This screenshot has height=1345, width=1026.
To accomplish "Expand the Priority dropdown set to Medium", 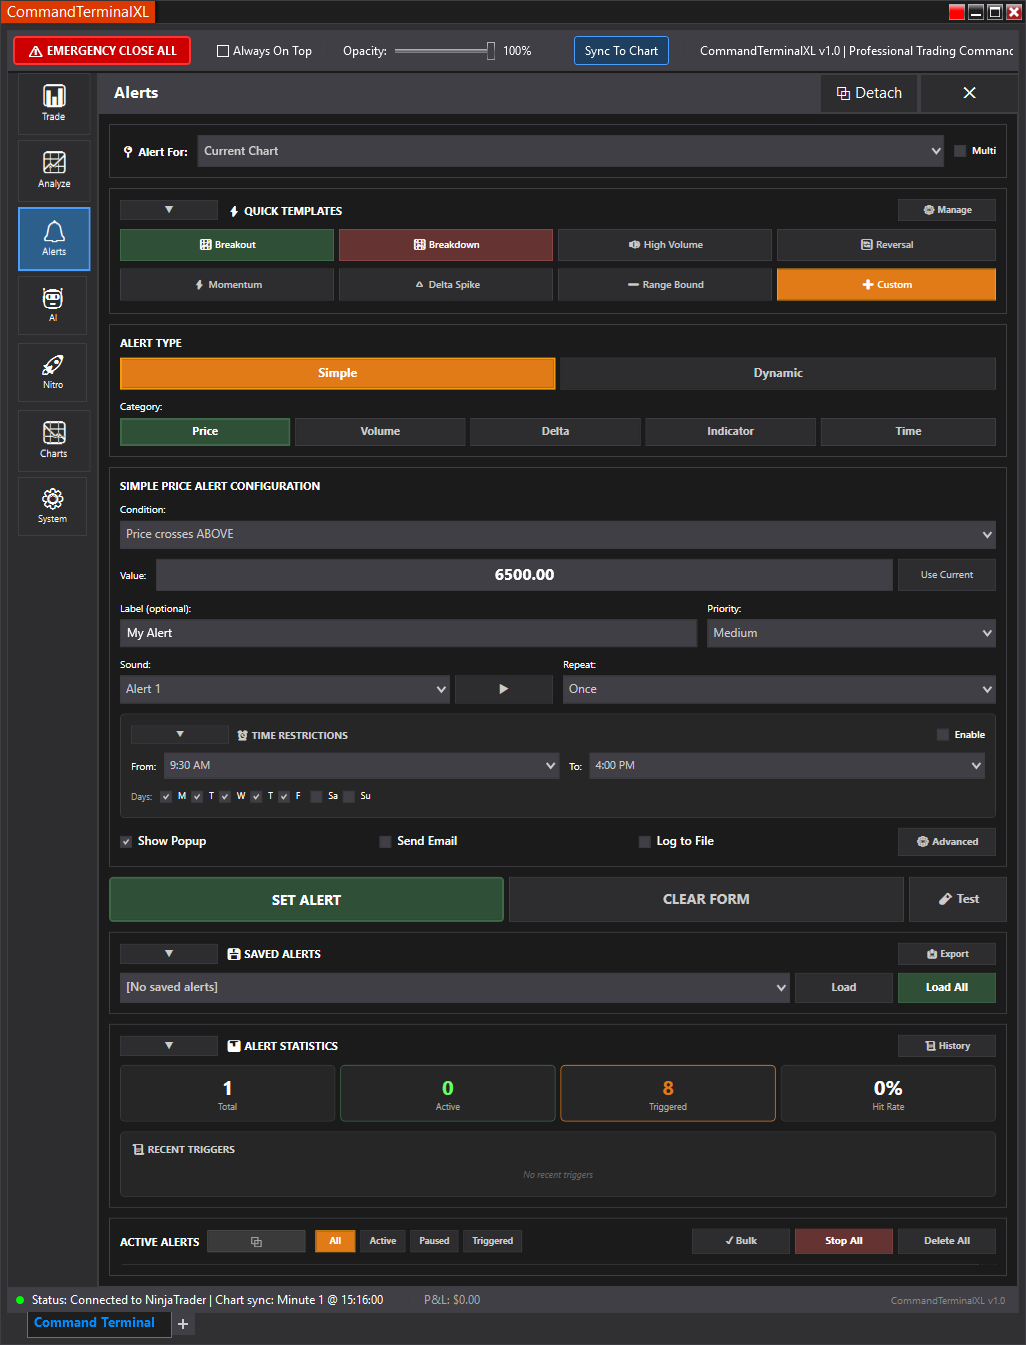I will (850, 633).
